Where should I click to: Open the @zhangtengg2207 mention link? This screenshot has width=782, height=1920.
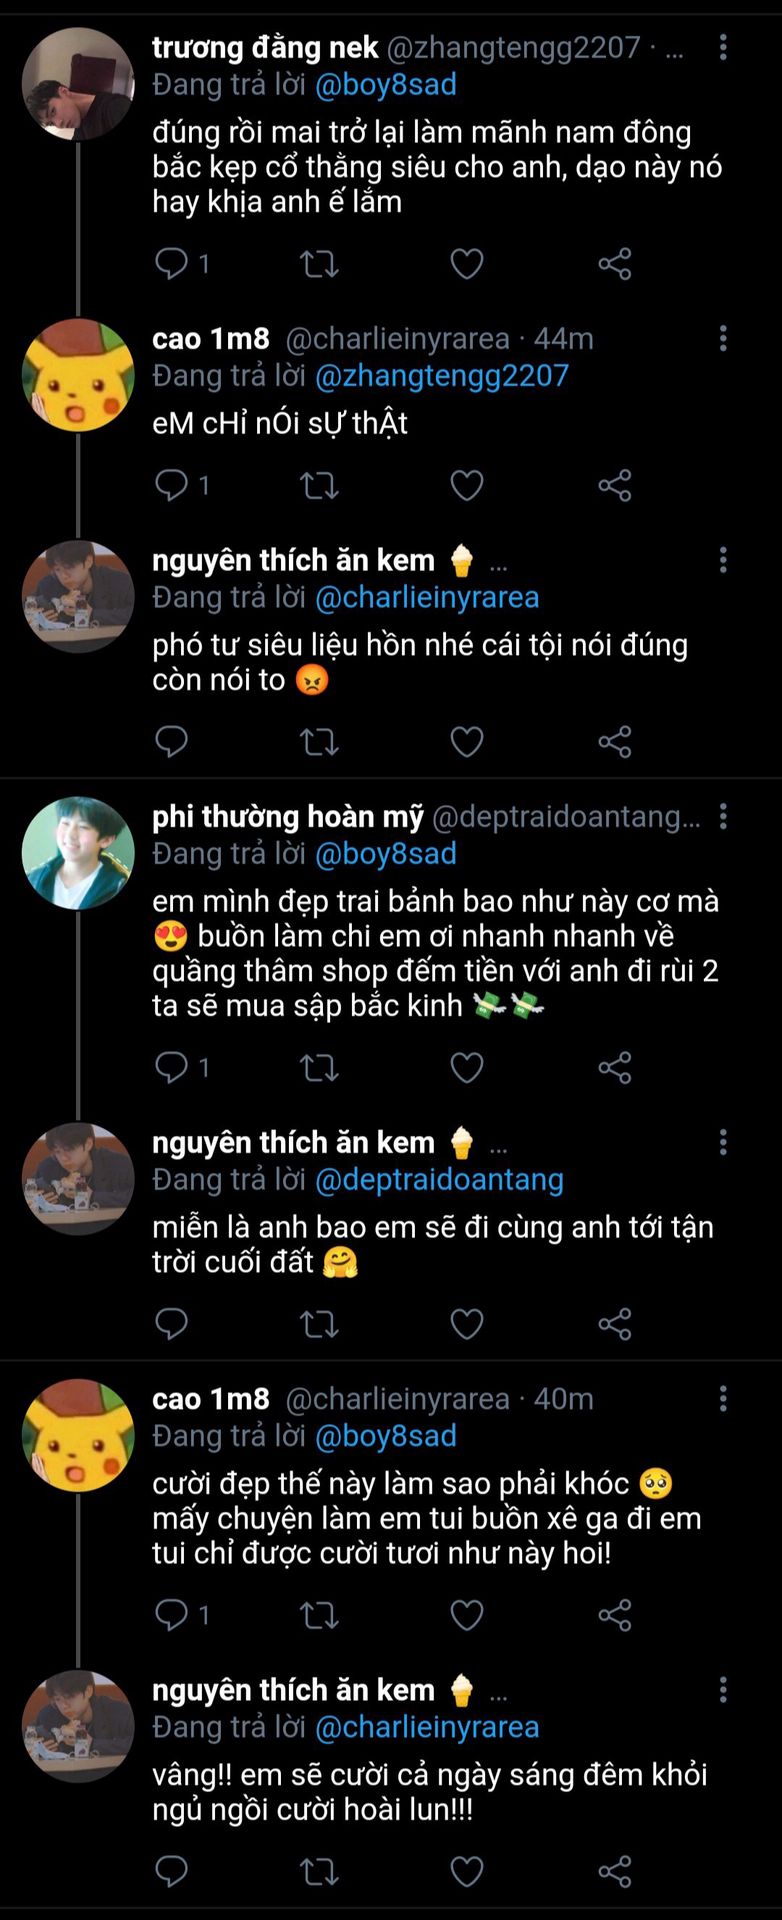(441, 376)
